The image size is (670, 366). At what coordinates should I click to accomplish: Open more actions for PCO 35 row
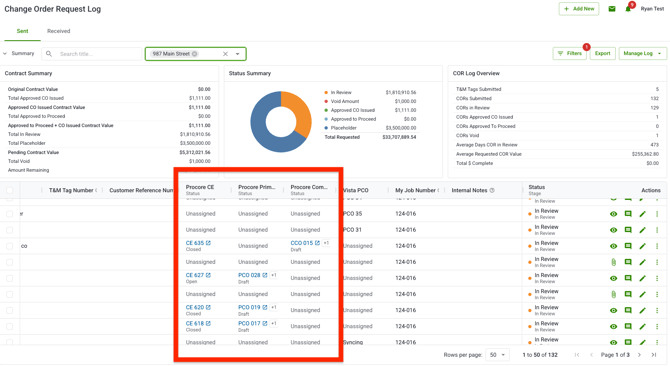[x=657, y=214]
